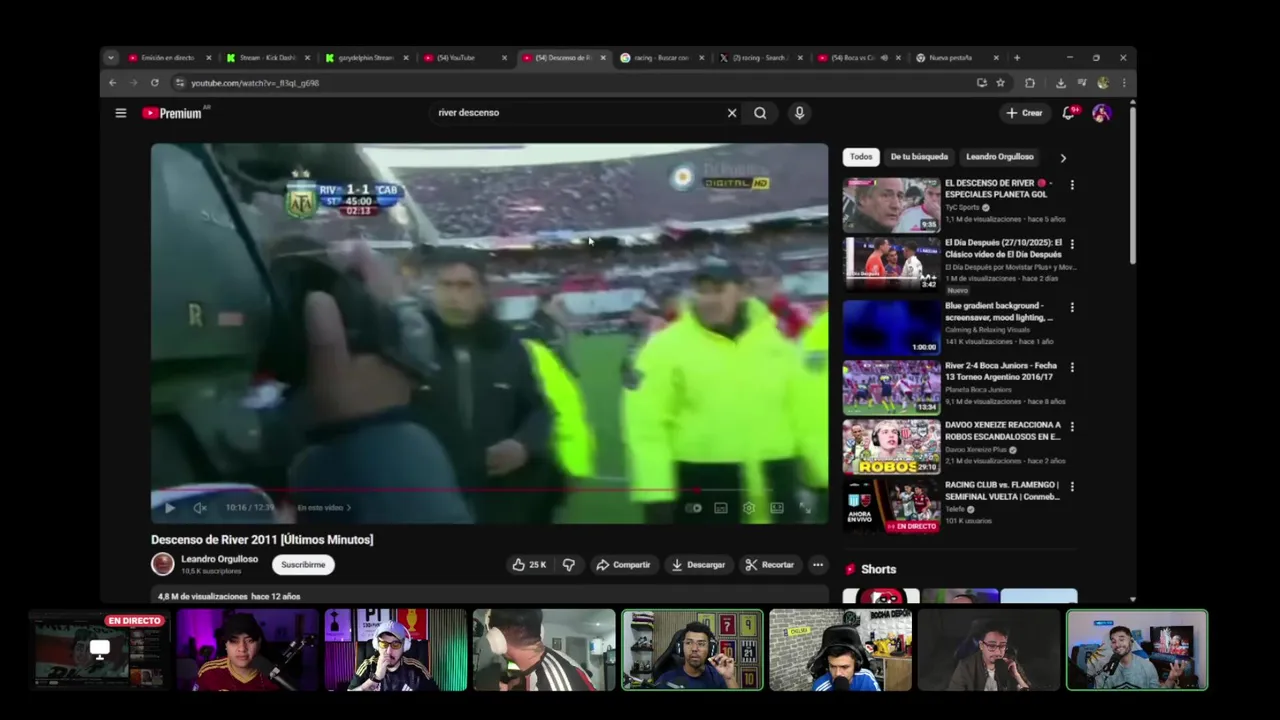Go back with the browser back arrow
This screenshot has height=720, width=1280.
coord(113,83)
